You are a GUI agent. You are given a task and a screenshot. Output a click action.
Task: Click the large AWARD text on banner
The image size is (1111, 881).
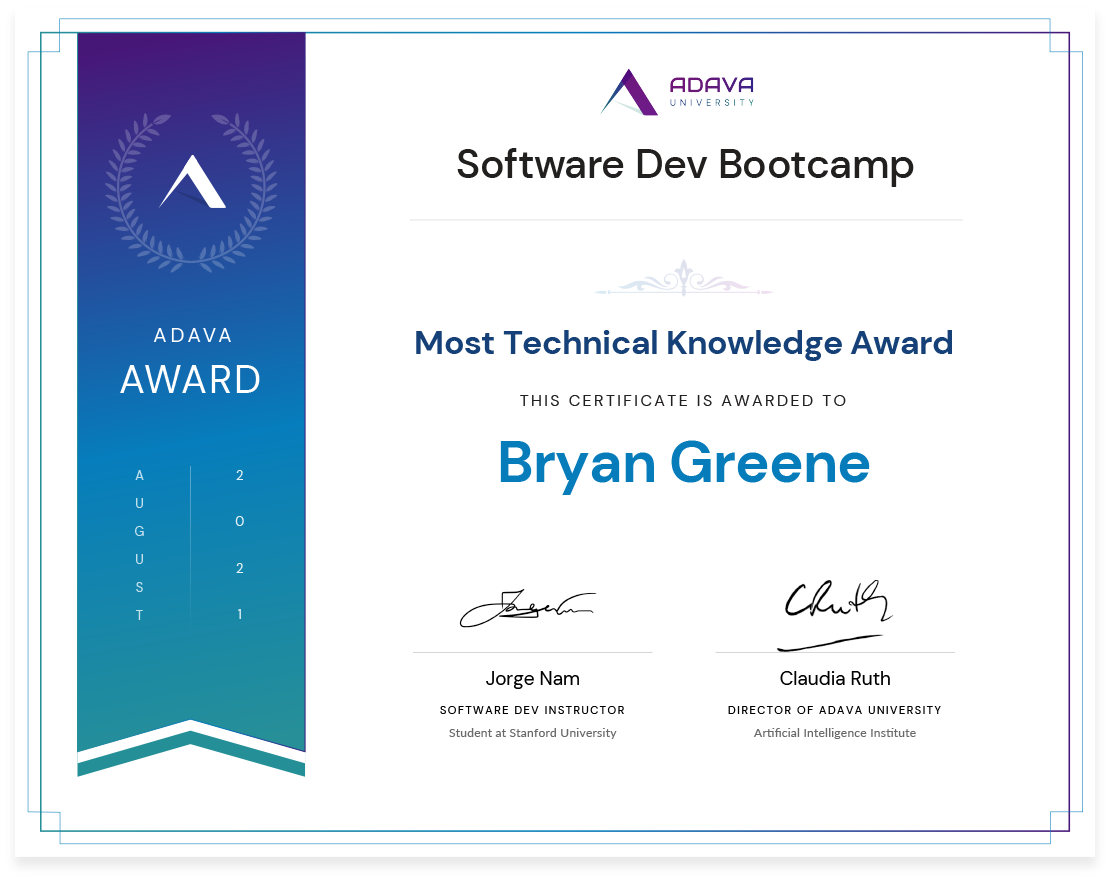pos(191,380)
